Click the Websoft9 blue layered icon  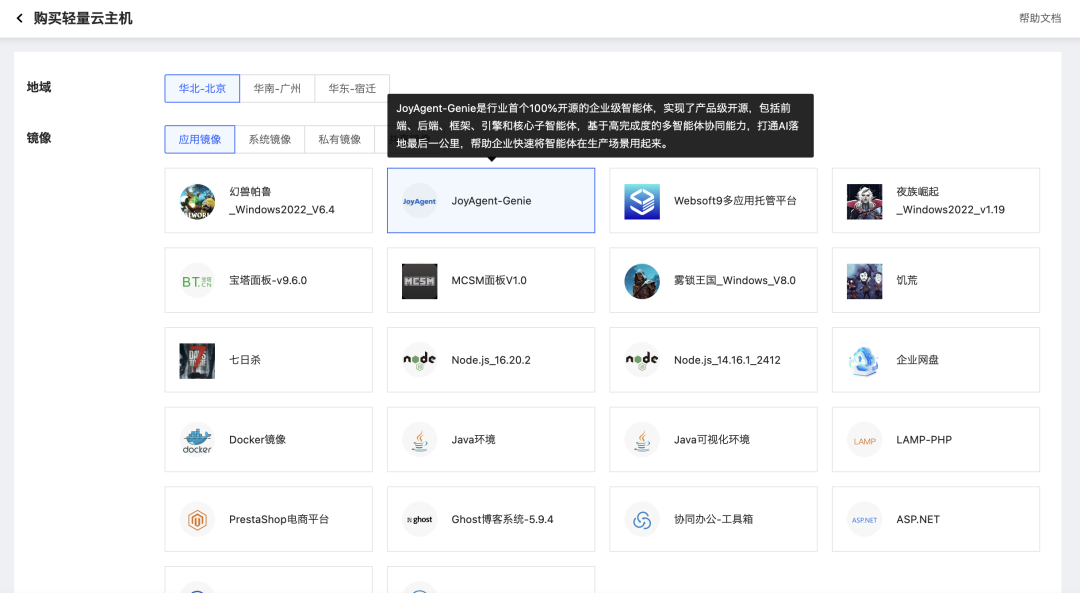[642, 201]
